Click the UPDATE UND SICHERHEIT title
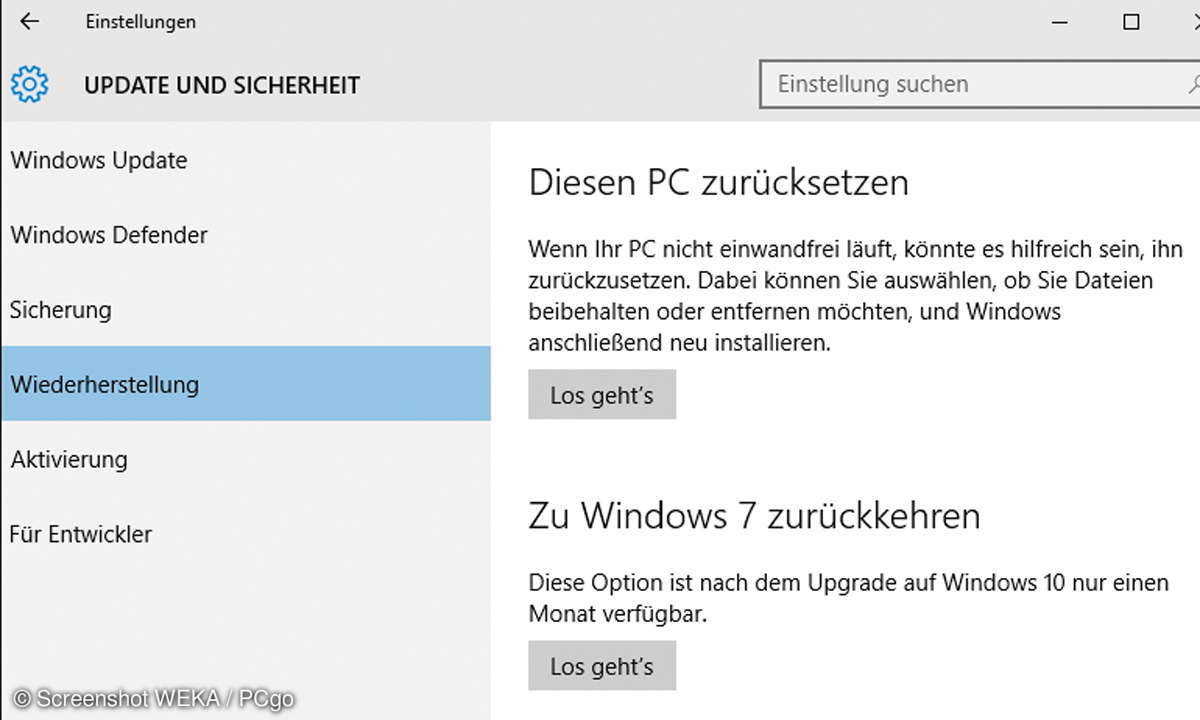Screen dimensions: 1200x720 (x=222, y=85)
